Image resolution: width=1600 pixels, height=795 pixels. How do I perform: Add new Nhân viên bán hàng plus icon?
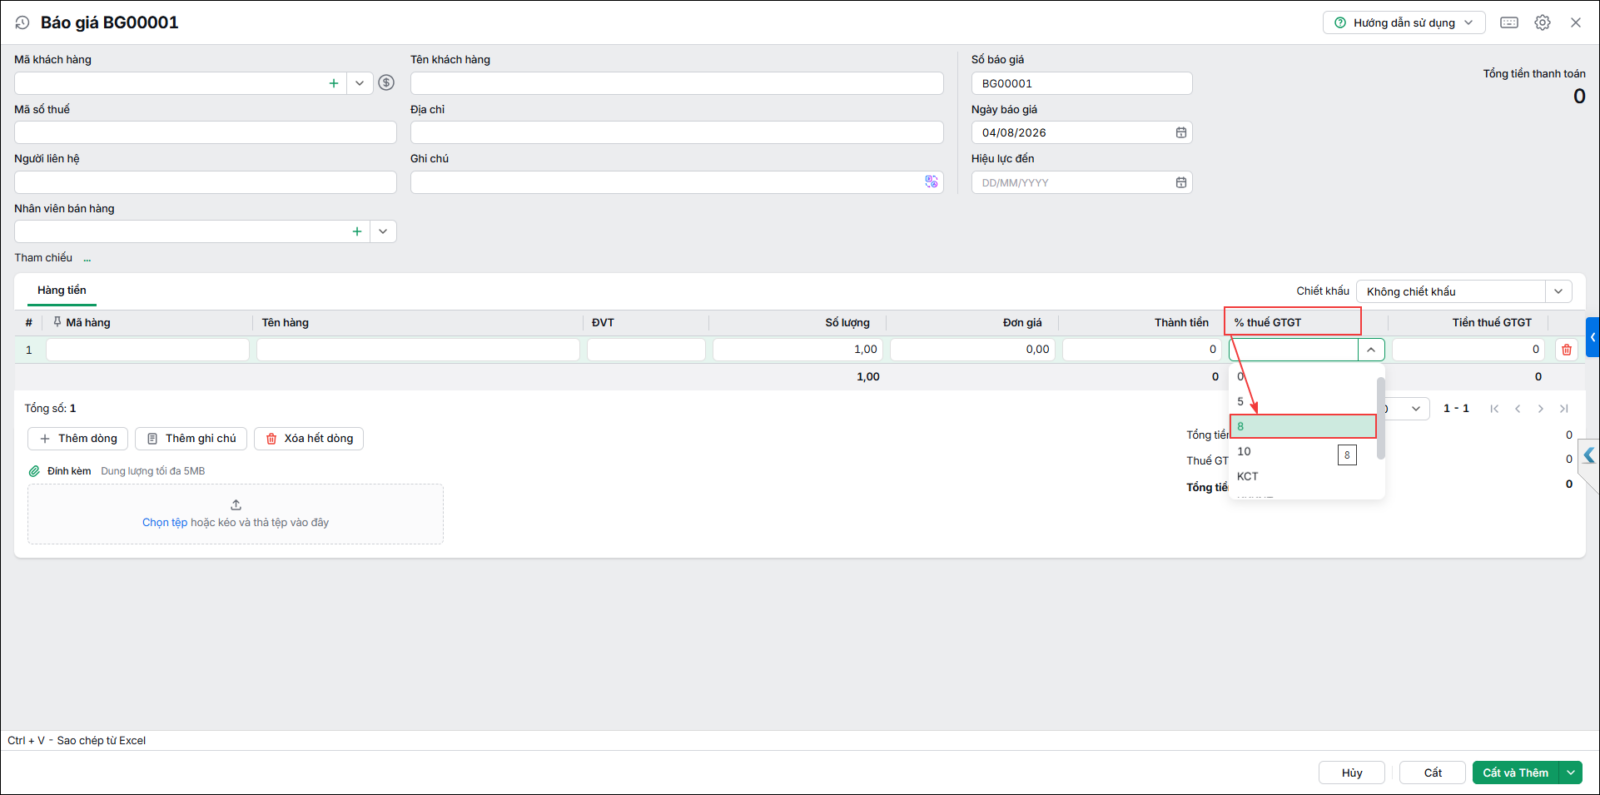(x=357, y=231)
